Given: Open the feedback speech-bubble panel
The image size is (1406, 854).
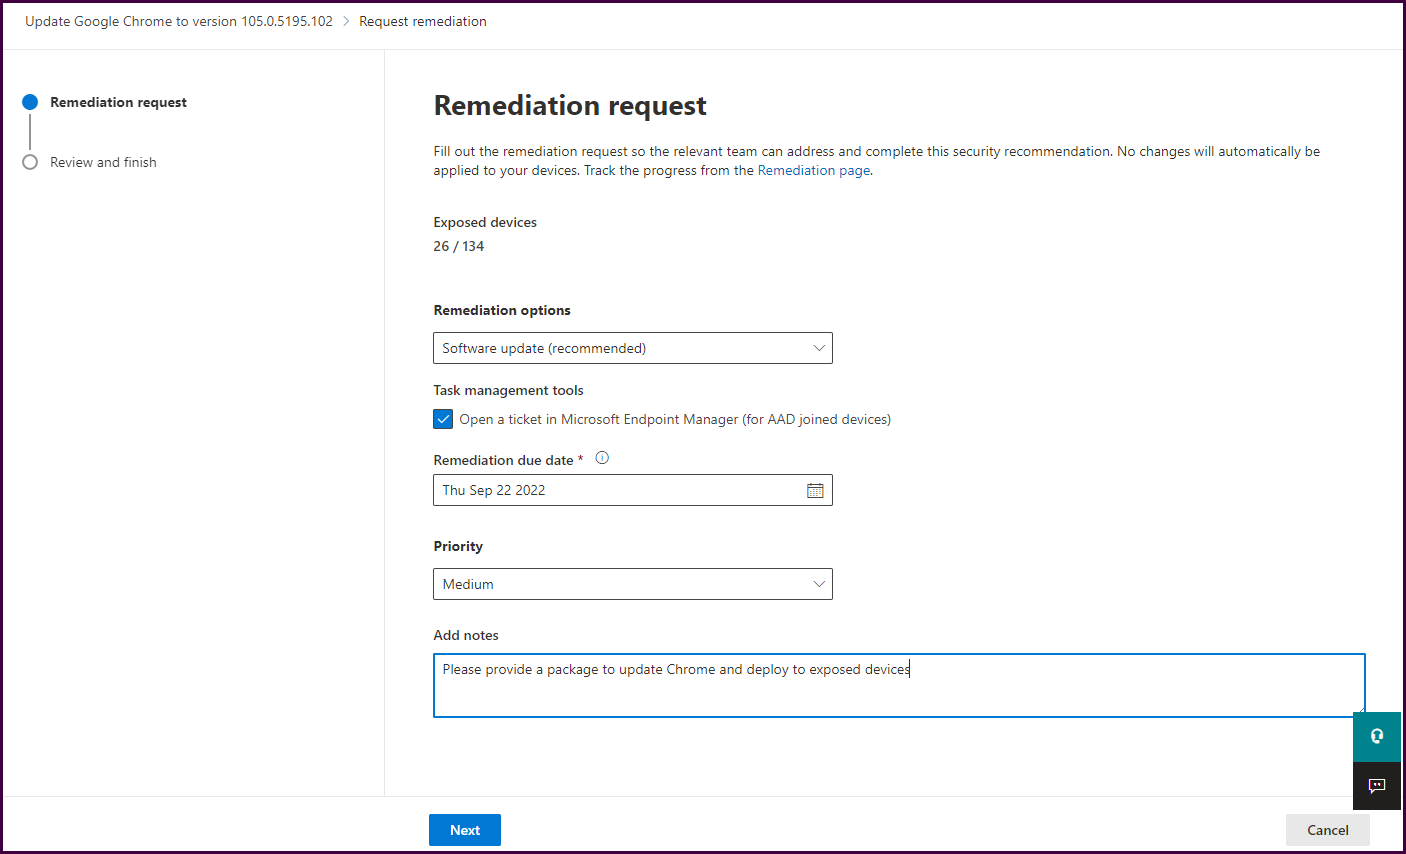Looking at the screenshot, I should point(1377,786).
